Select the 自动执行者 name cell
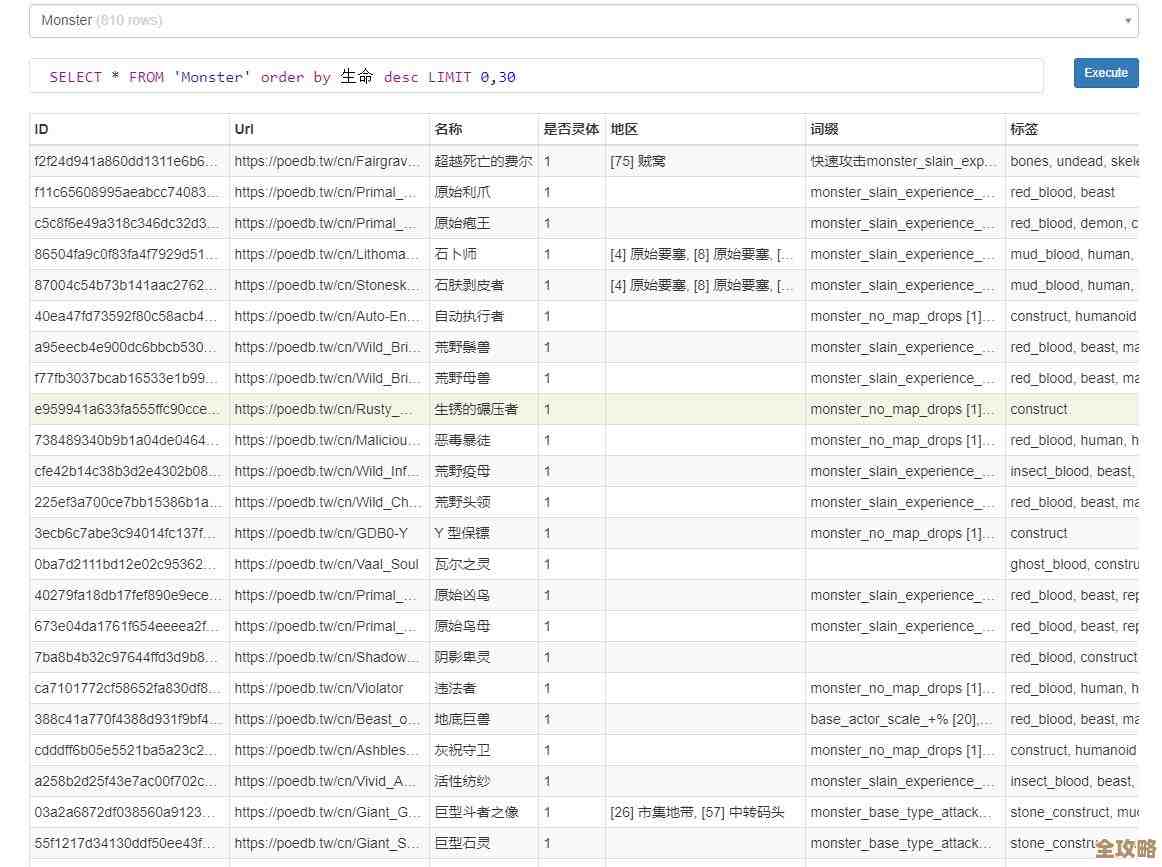 469,316
